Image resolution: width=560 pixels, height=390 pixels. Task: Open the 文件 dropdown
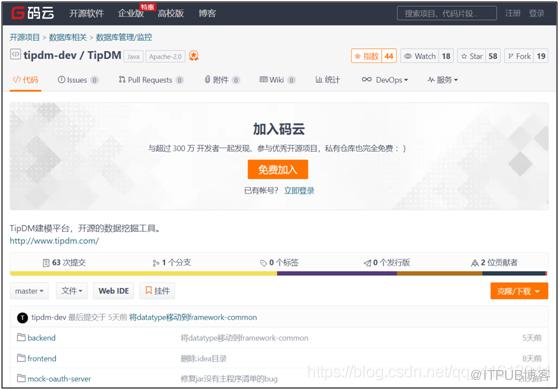point(71,291)
